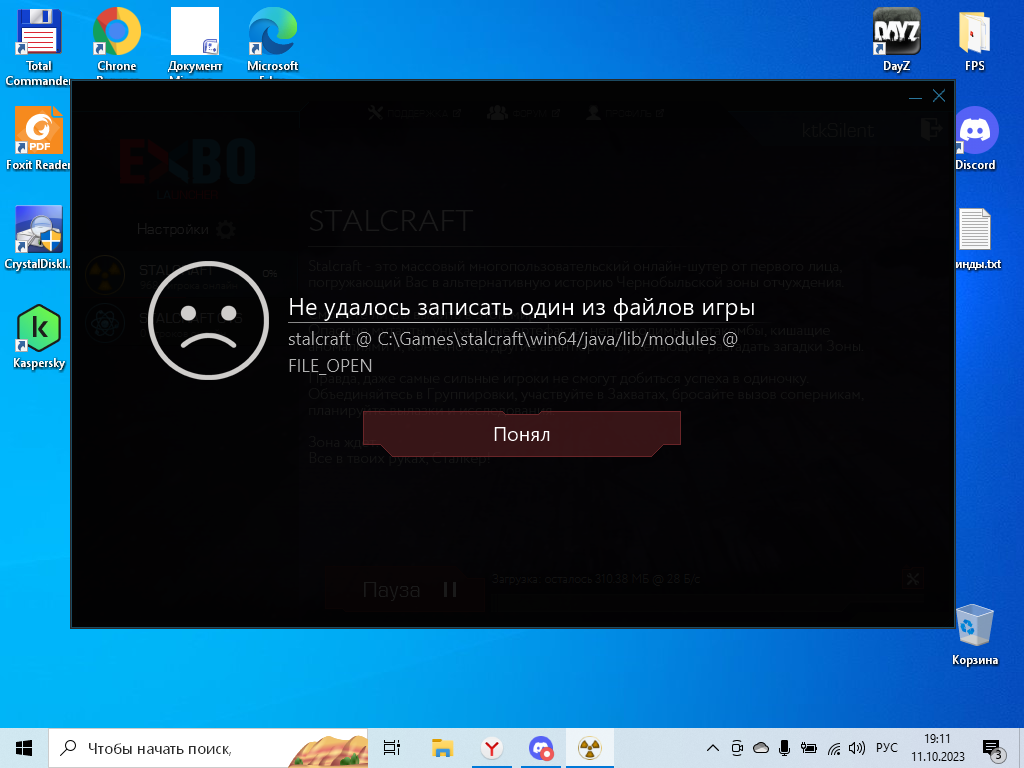
Task: Open the clock showing 19:11
Action: [937, 748]
